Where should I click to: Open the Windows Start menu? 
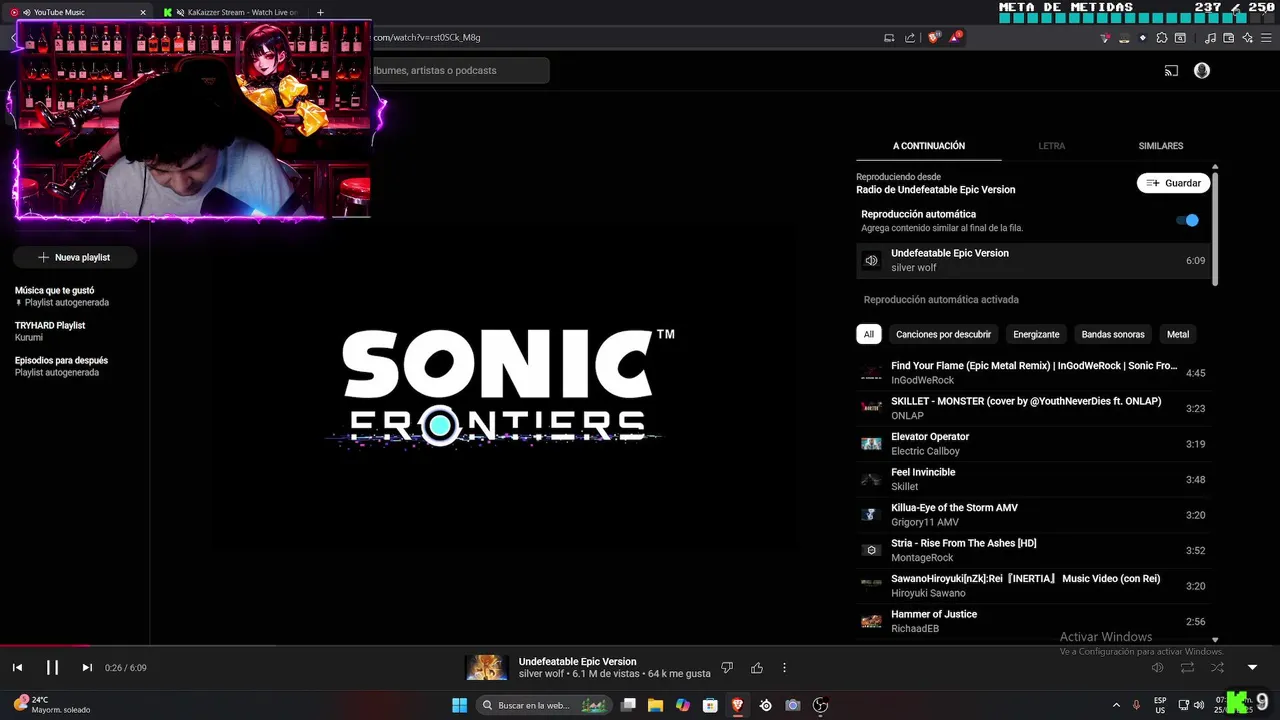[459, 705]
